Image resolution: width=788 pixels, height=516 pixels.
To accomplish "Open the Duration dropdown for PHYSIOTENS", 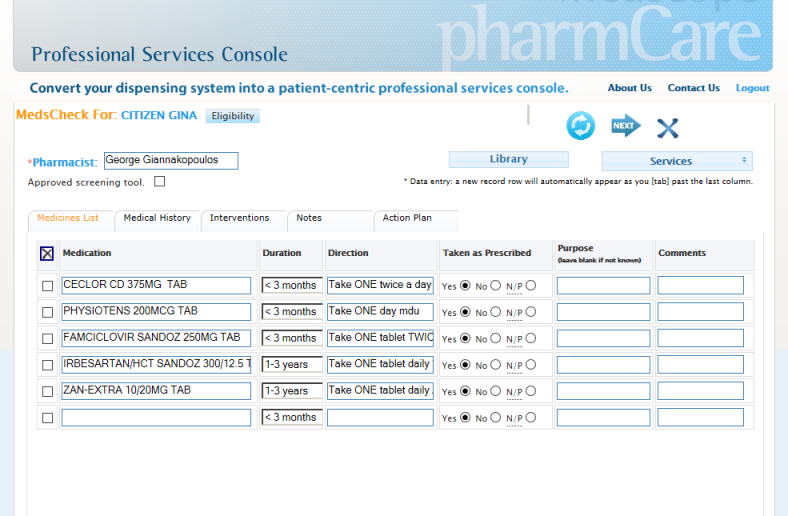I will point(291,312).
